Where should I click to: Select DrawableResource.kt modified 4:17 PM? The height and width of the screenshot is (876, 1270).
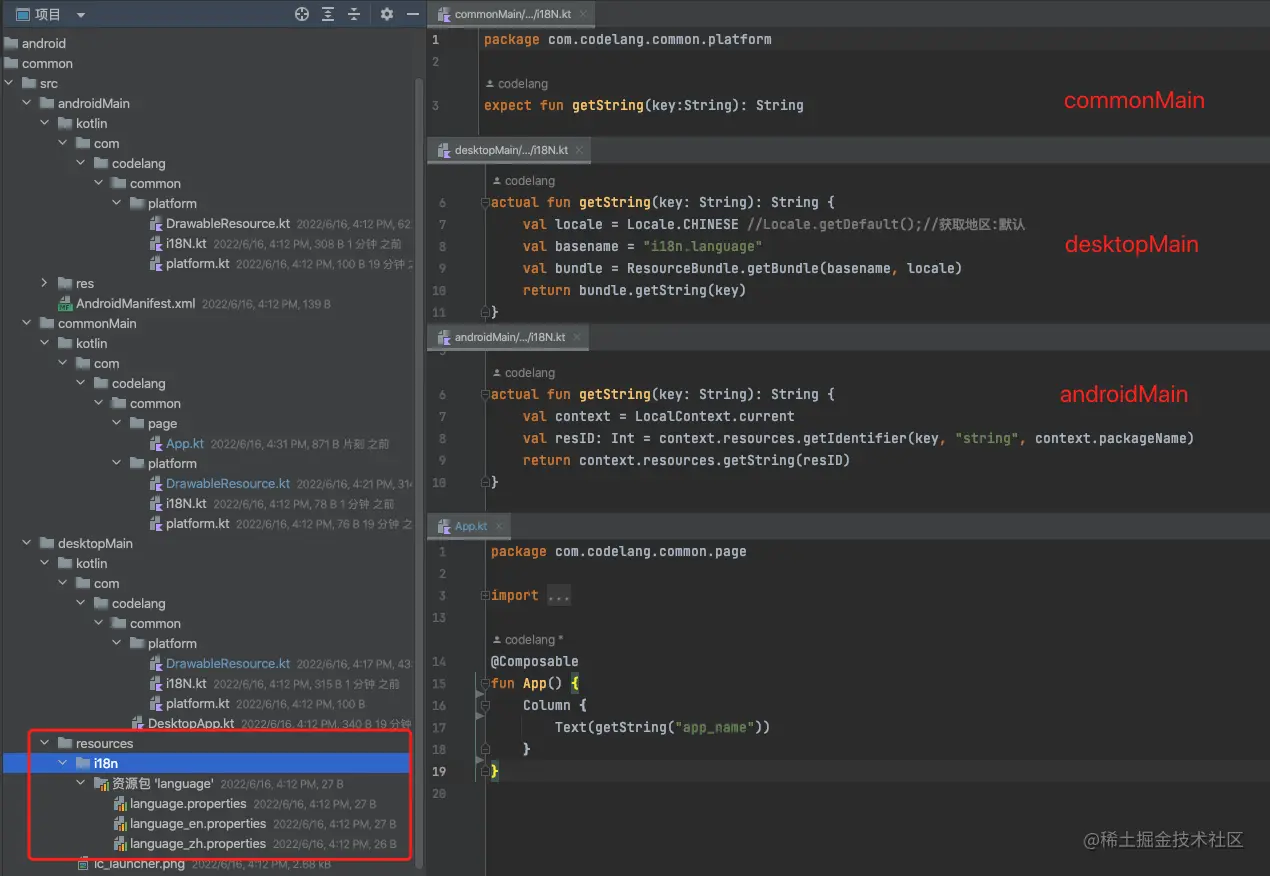(x=228, y=664)
